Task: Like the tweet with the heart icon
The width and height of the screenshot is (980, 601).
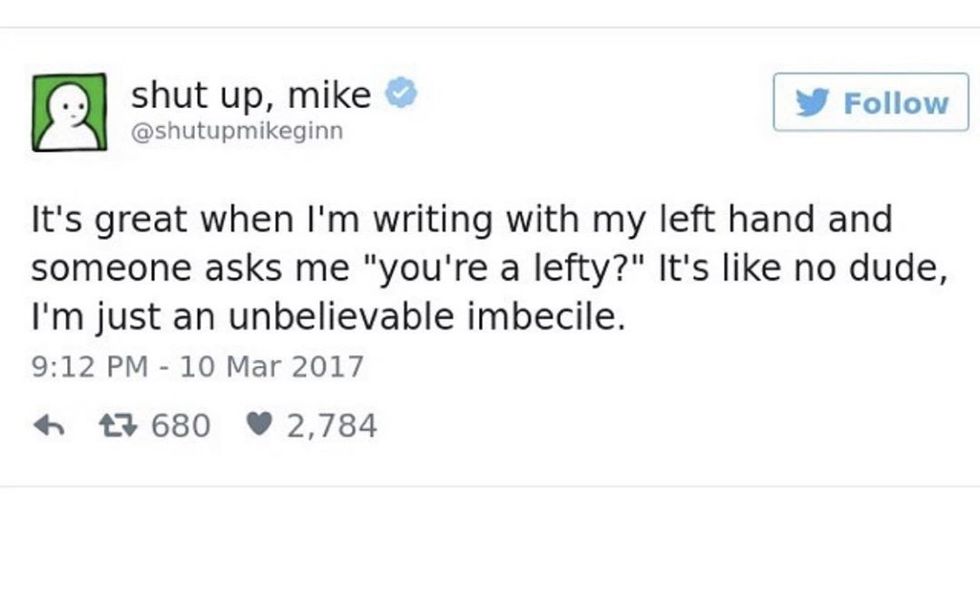Action: (259, 427)
